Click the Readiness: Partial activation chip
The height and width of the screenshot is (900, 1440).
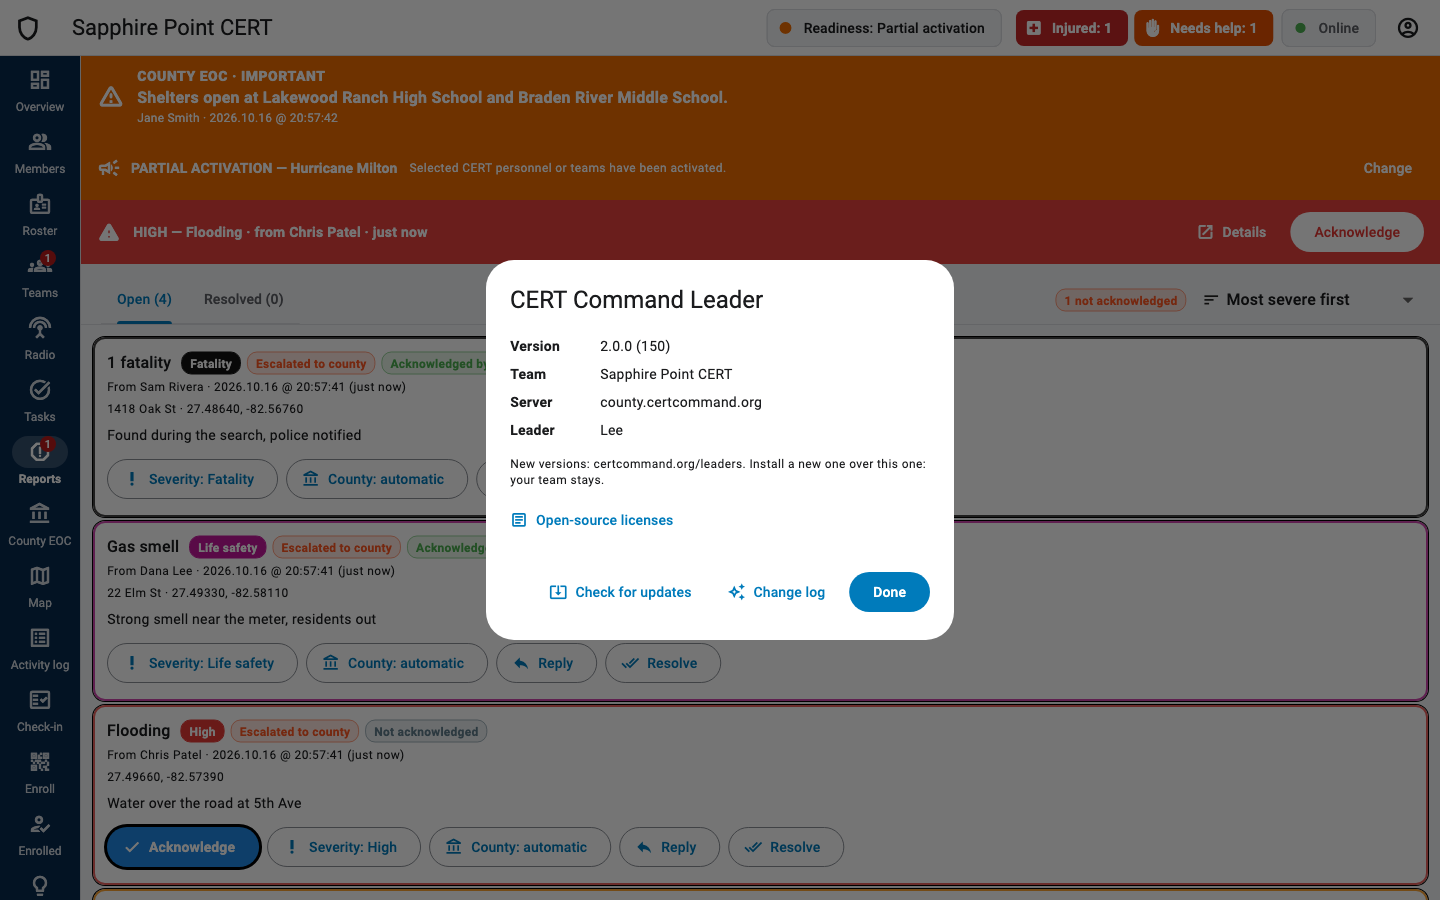pyautogui.click(x=884, y=28)
